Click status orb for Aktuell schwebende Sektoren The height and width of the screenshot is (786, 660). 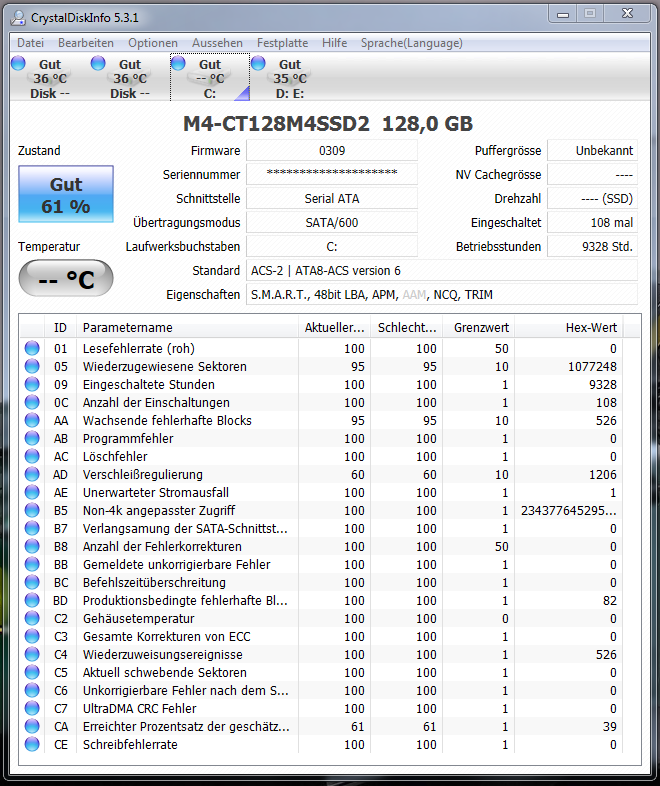point(32,672)
